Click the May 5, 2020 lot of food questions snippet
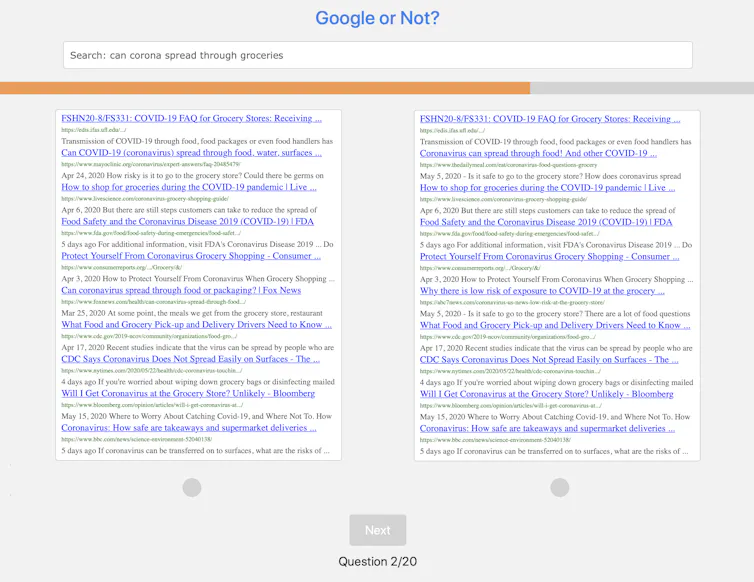754x582 pixels. pyautogui.click(x=555, y=313)
